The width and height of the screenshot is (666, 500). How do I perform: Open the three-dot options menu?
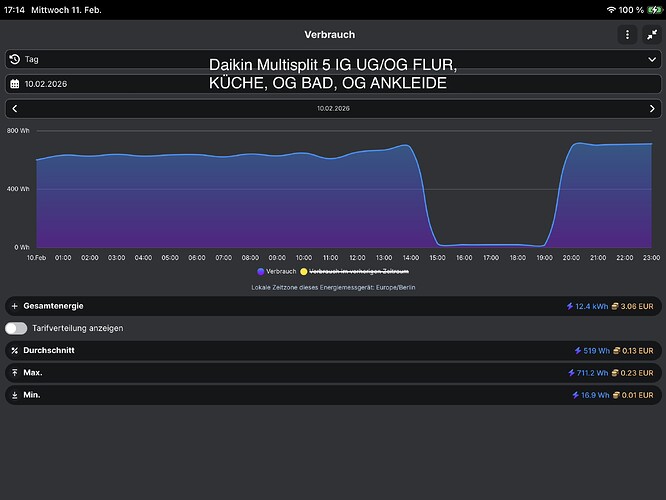tap(627, 34)
